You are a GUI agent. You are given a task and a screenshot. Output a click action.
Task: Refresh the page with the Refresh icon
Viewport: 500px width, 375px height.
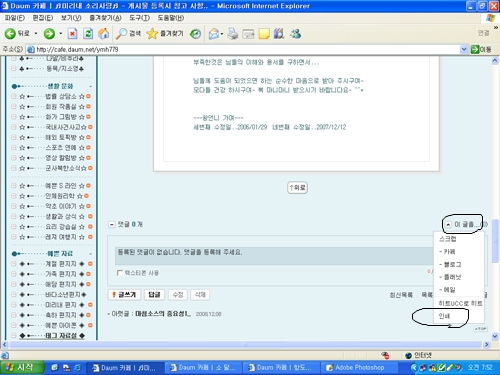coord(88,33)
